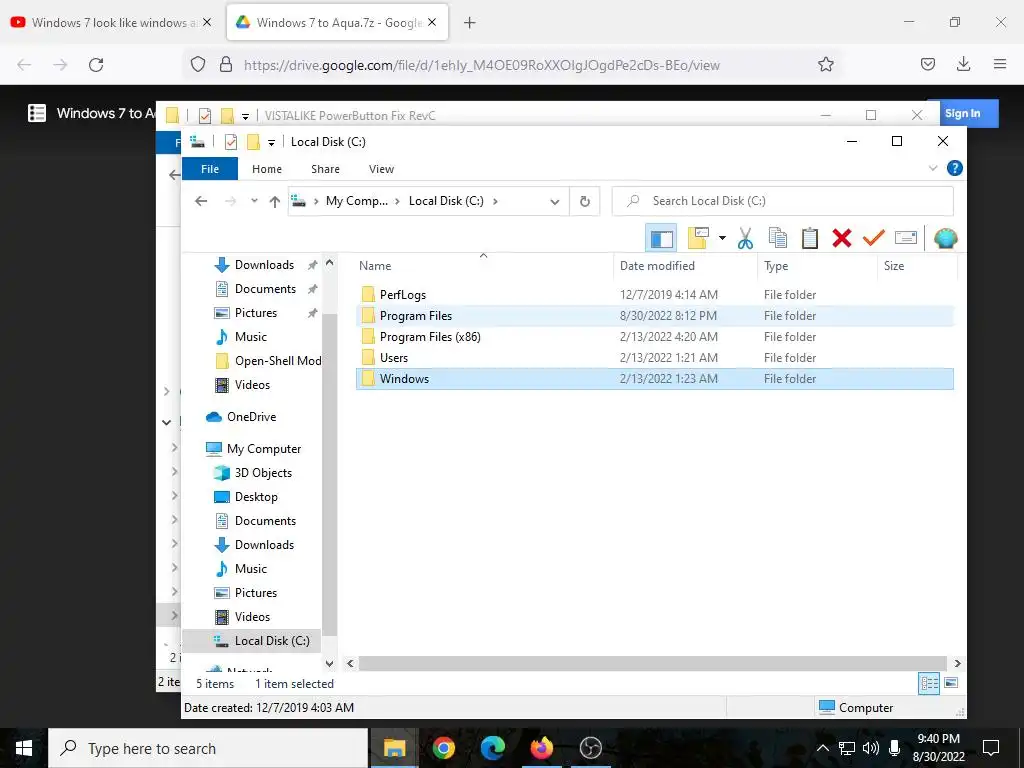Viewport: 1024px width, 768px height.
Task: Open the recent locations dropdown arrow
Action: click(x=254, y=201)
